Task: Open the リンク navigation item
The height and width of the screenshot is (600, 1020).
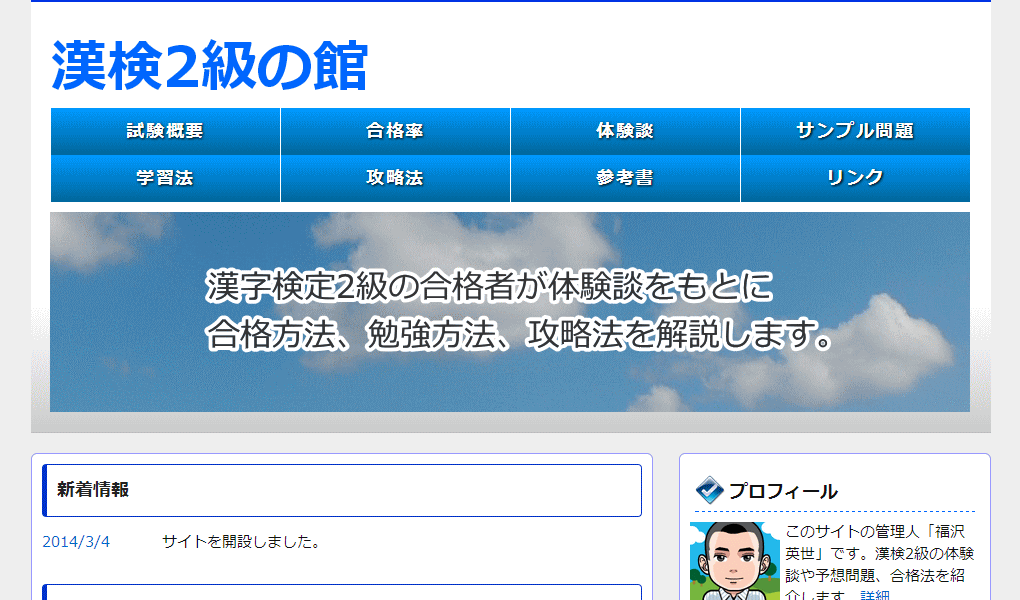Action: tap(855, 177)
